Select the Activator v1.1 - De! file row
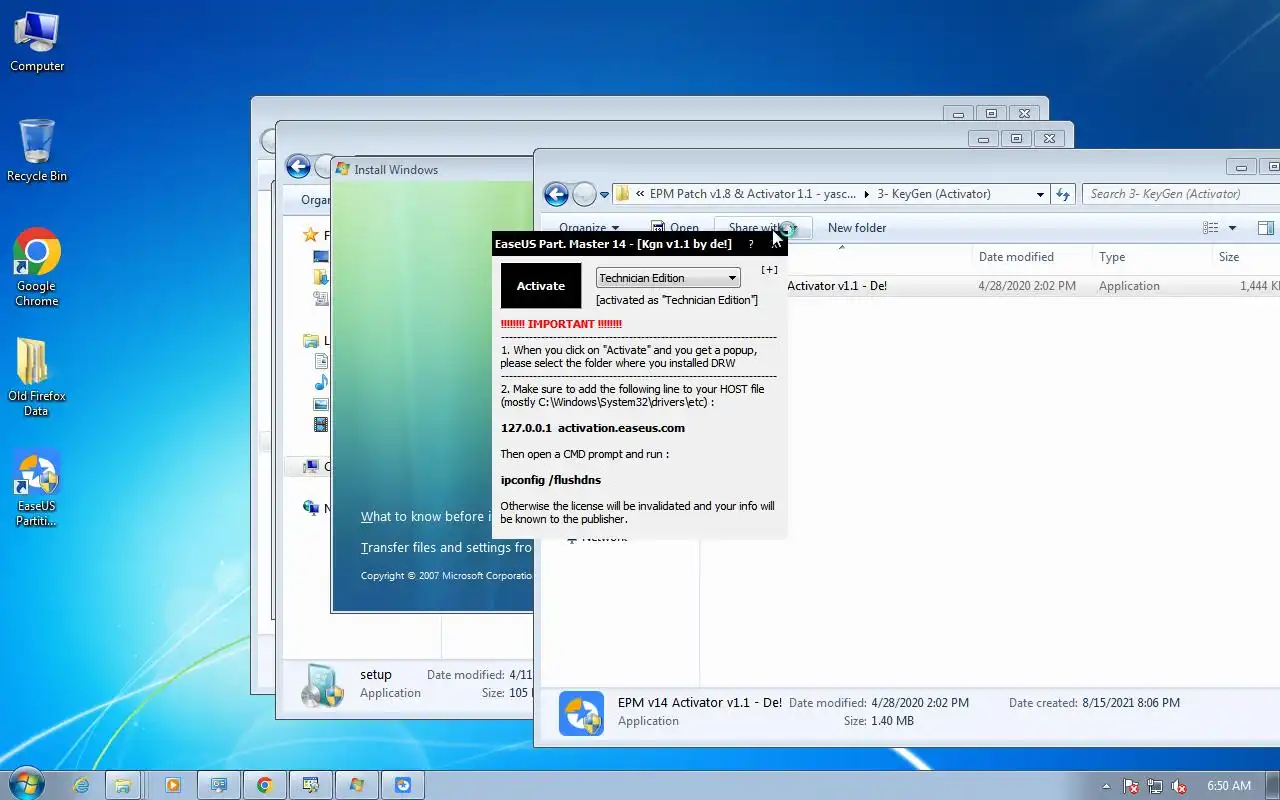 [x=1033, y=286]
